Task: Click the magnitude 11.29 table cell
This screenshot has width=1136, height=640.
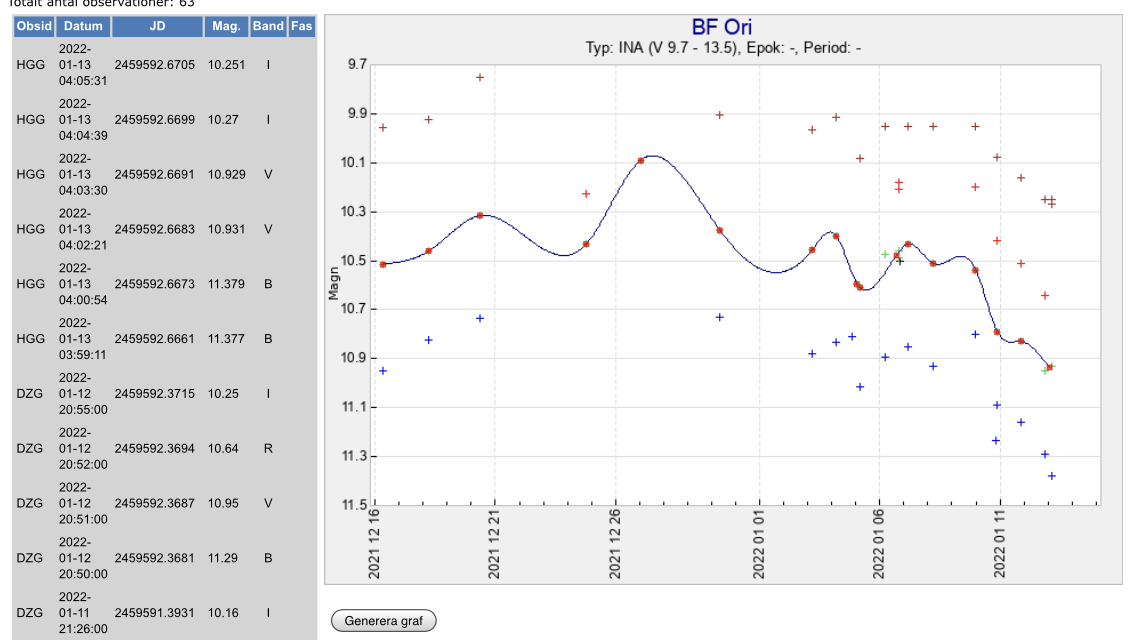Action: 223,558
